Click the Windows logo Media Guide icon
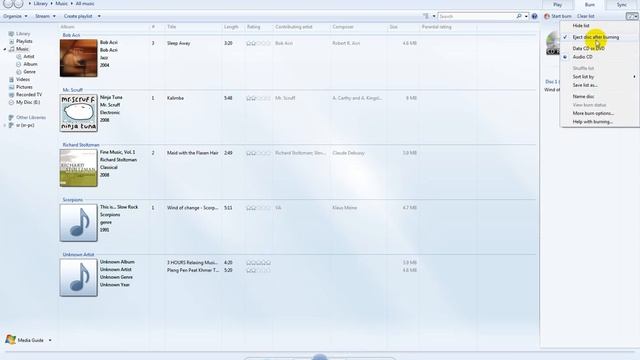 tap(11, 340)
